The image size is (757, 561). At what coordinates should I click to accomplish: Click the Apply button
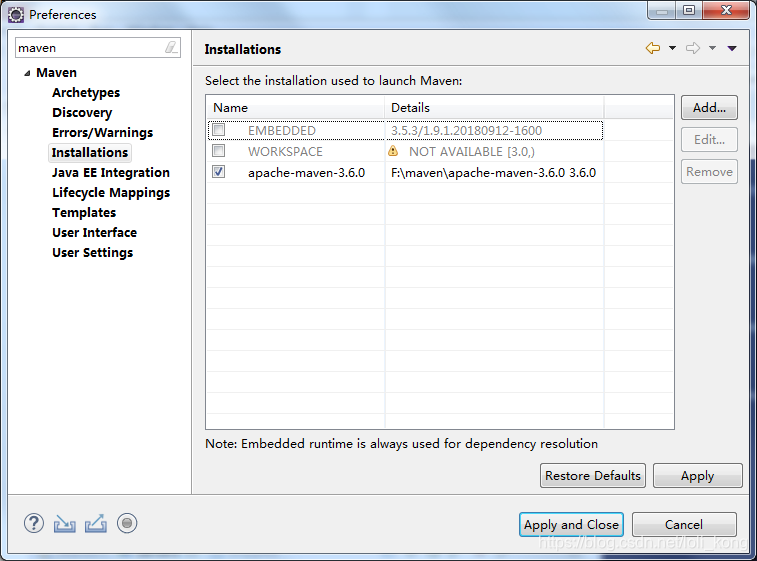pyautogui.click(x=698, y=476)
